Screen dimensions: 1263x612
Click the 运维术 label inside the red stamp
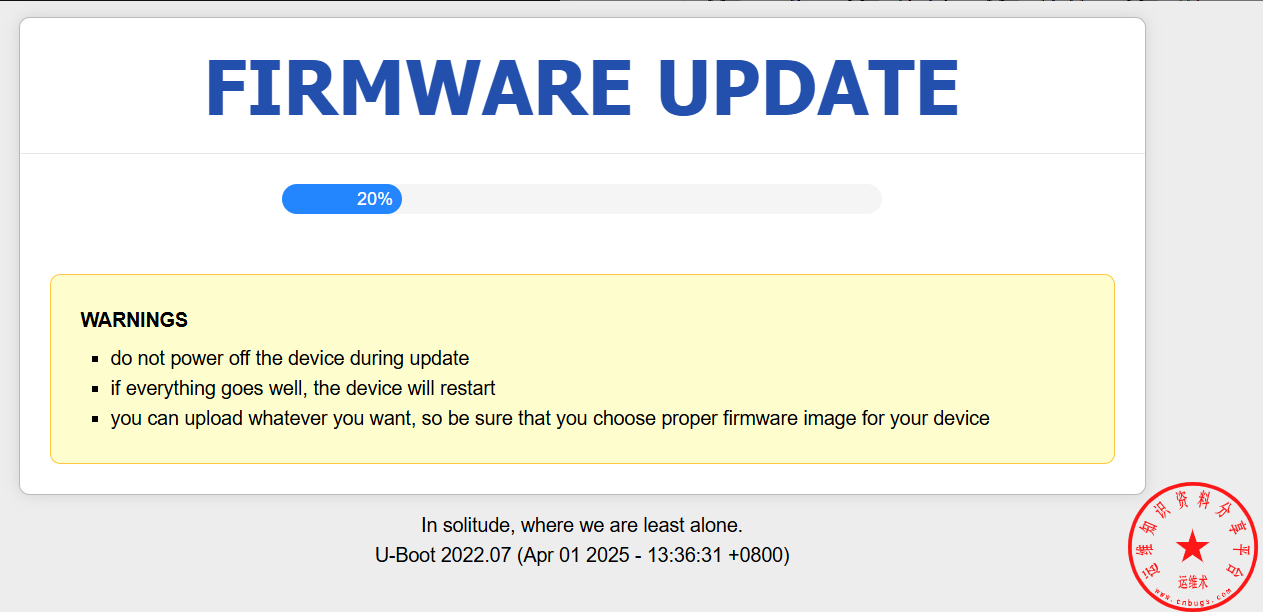(1193, 581)
